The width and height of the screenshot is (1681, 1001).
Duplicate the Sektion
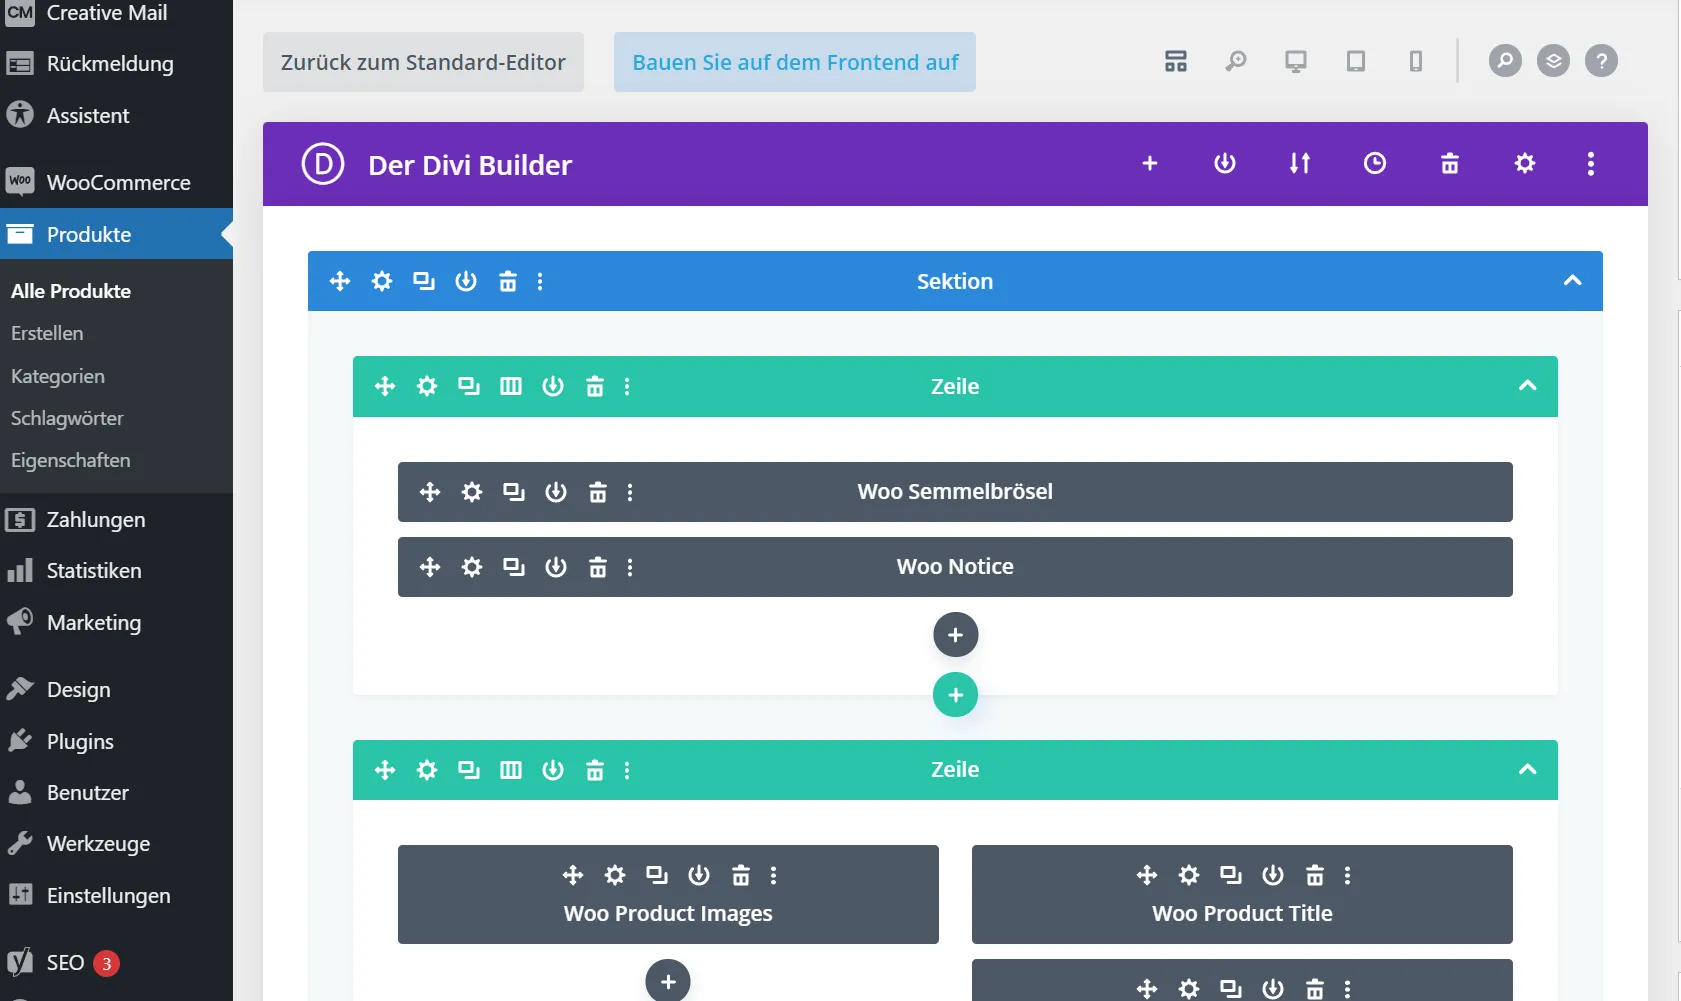pyautogui.click(x=424, y=281)
